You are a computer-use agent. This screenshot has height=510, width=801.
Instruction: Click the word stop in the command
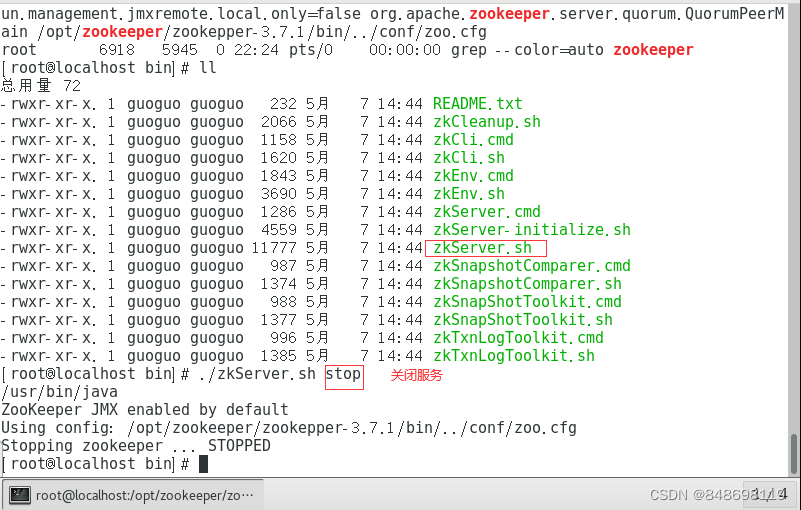coord(343,374)
